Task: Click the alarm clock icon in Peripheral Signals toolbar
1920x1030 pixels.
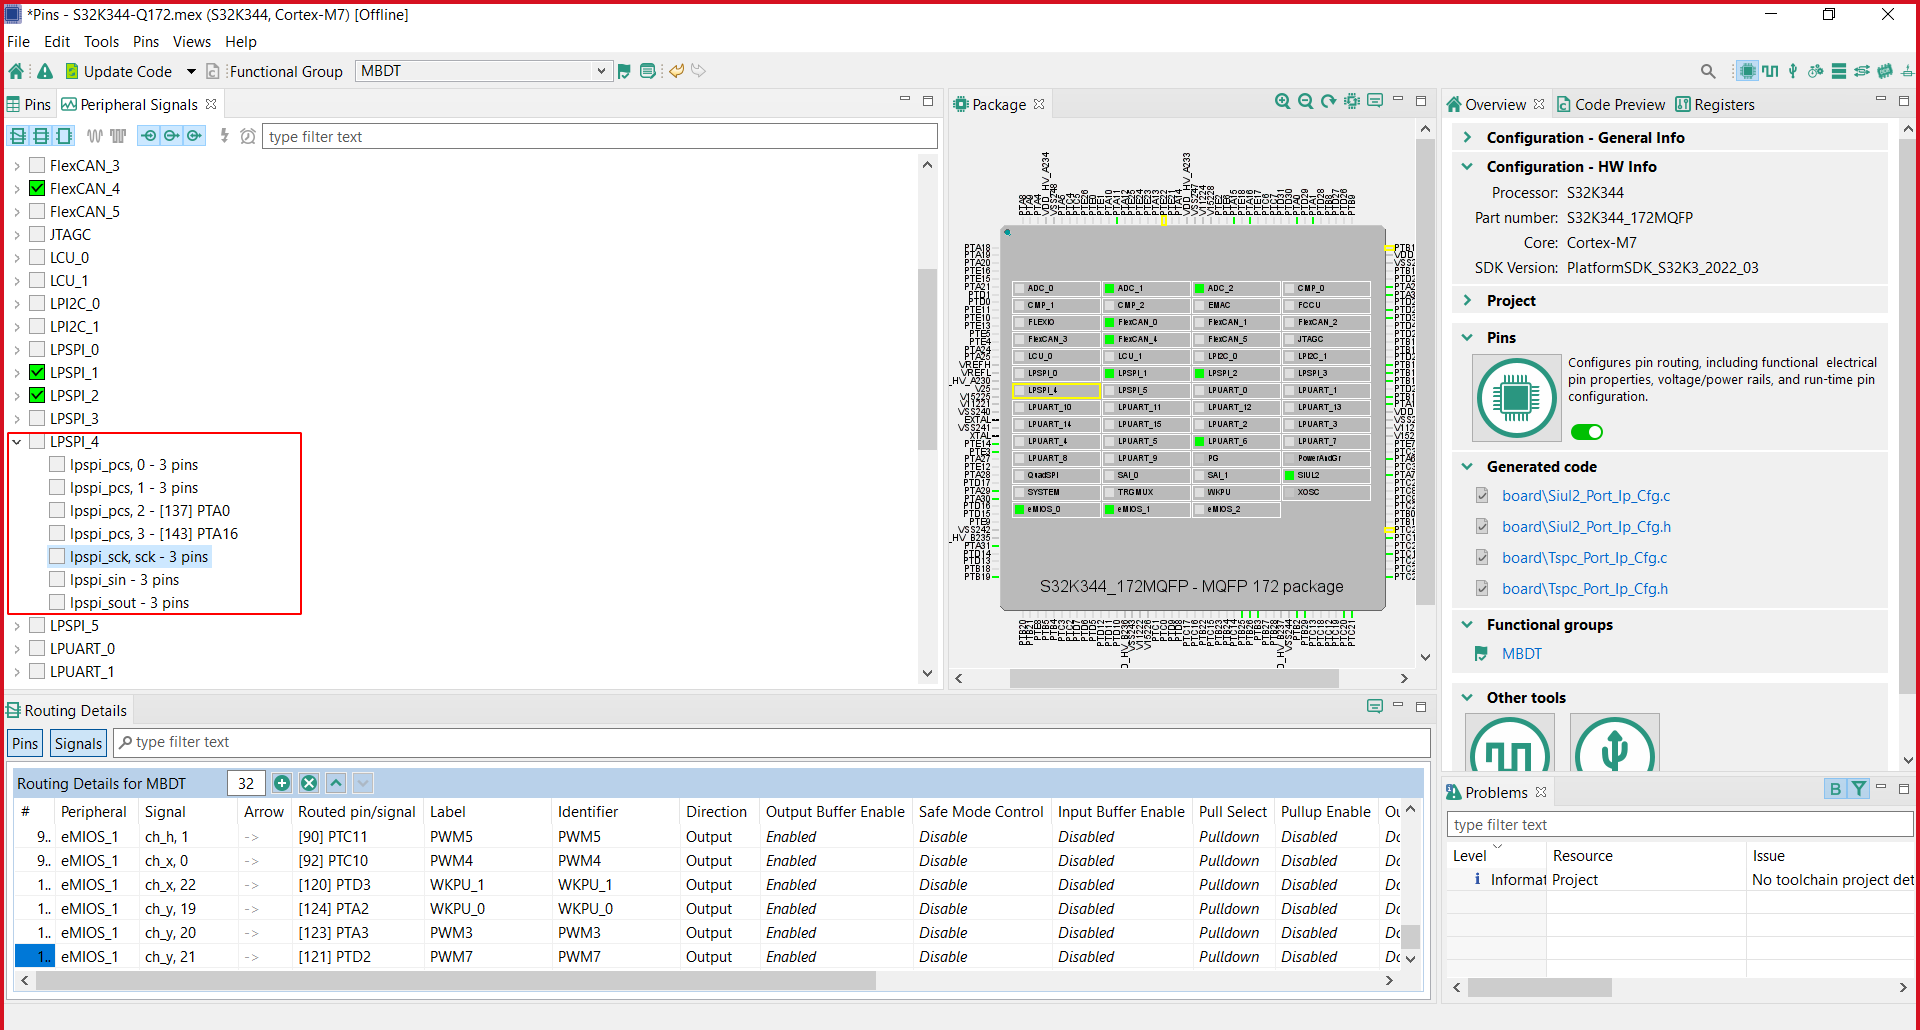Action: coord(248,136)
